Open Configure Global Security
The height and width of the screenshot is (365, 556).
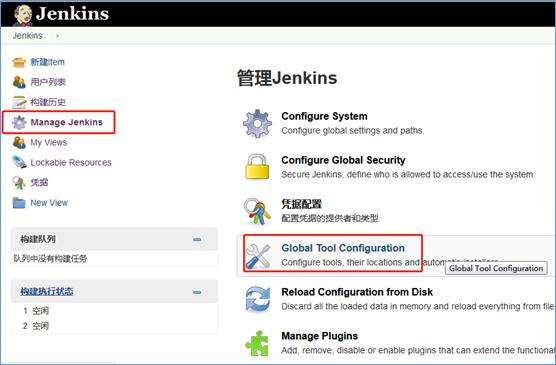point(343,160)
